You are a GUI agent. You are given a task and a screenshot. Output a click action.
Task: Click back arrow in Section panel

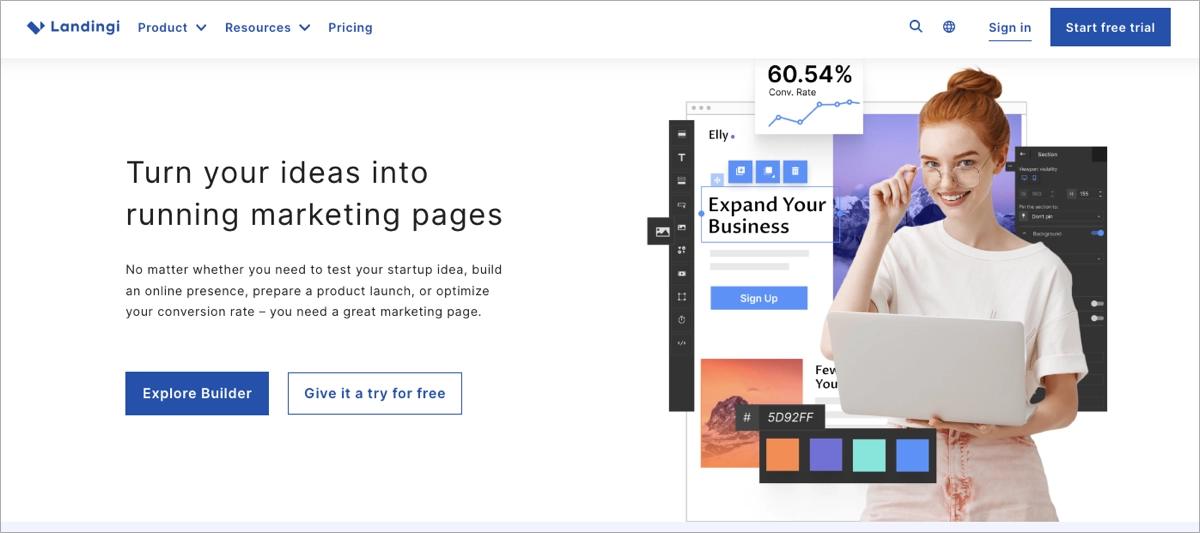click(x=1023, y=154)
